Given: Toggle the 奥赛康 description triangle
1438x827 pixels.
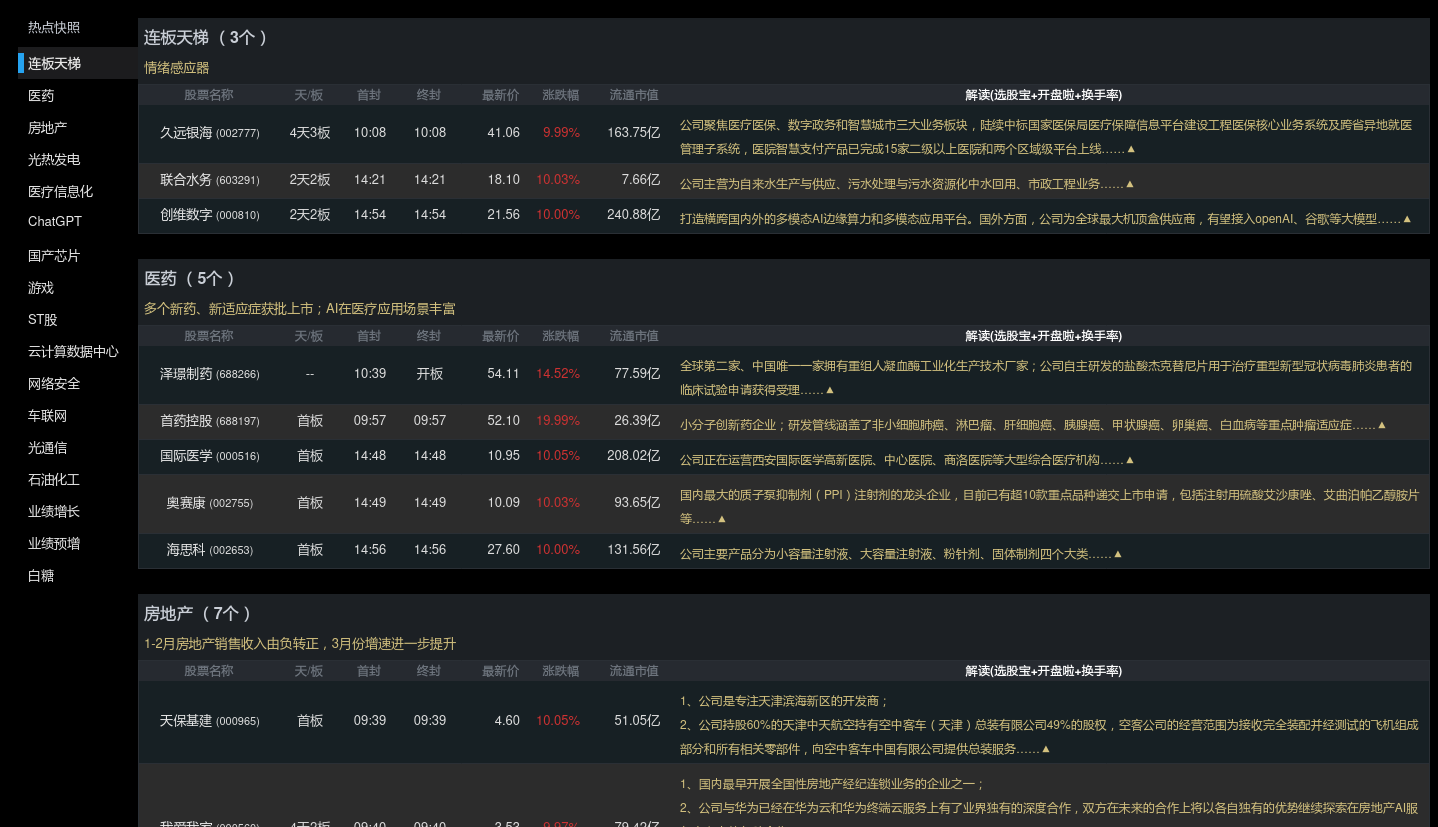Looking at the screenshot, I should coord(722,519).
